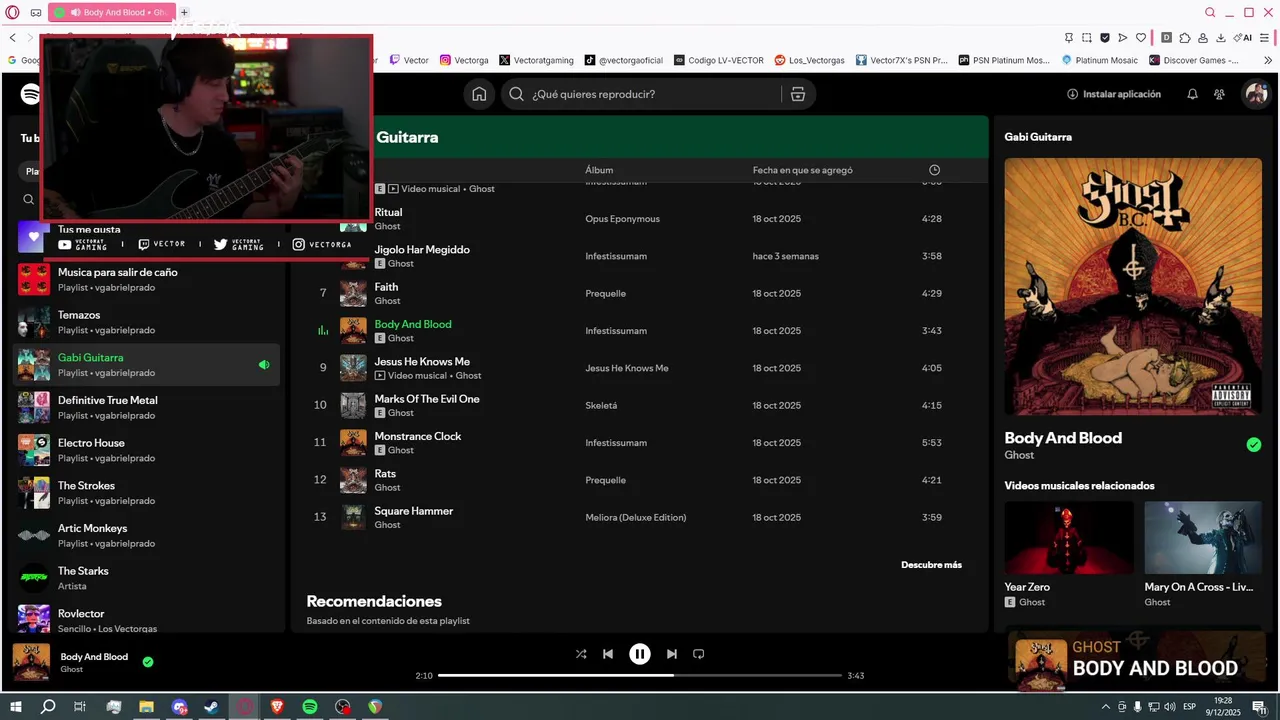The height and width of the screenshot is (720, 1280).
Task: Open the browser Downloads icon
Action: [1221, 38]
